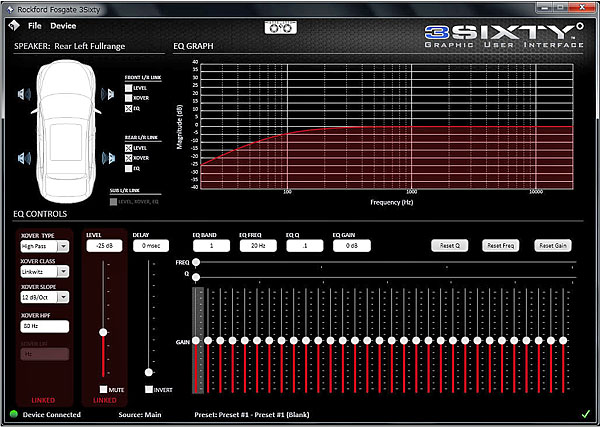Toggle Front L/R Link EQ checkbox
The width and height of the screenshot is (600, 427).
[x=129, y=109]
